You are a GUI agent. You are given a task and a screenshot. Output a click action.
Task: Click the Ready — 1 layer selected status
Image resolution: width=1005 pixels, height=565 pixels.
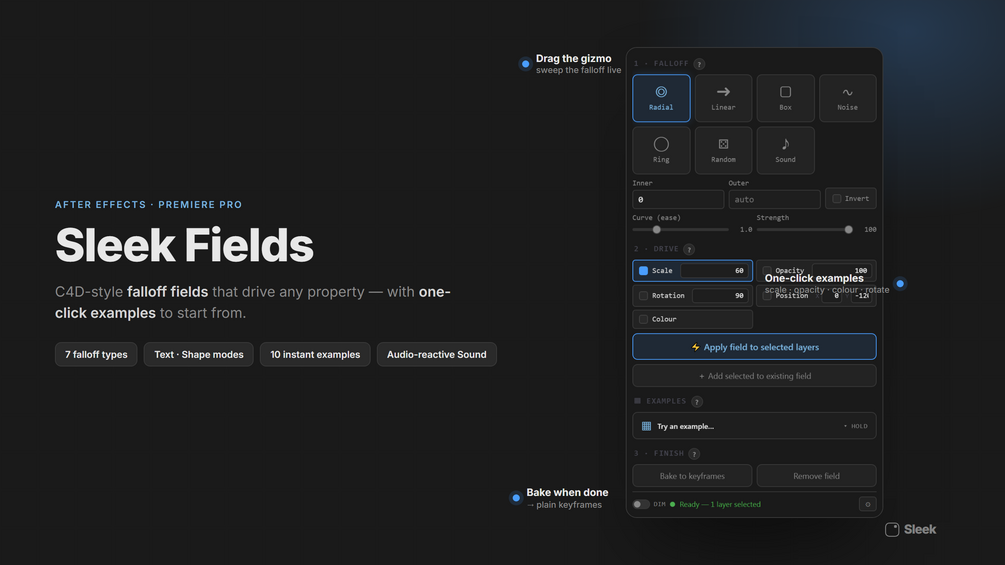720,504
